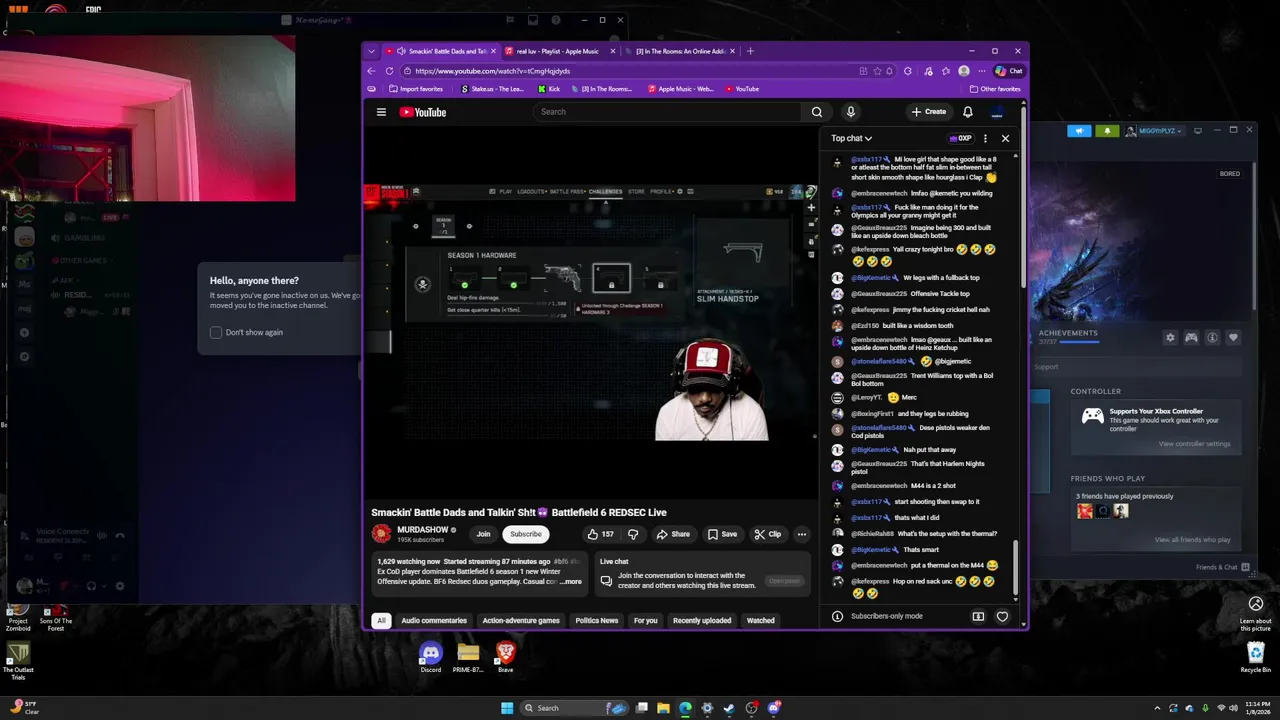Open Steam MIGGYnPLYZ account dropdown
The width and height of the screenshot is (1280, 720).
click(x=1159, y=131)
